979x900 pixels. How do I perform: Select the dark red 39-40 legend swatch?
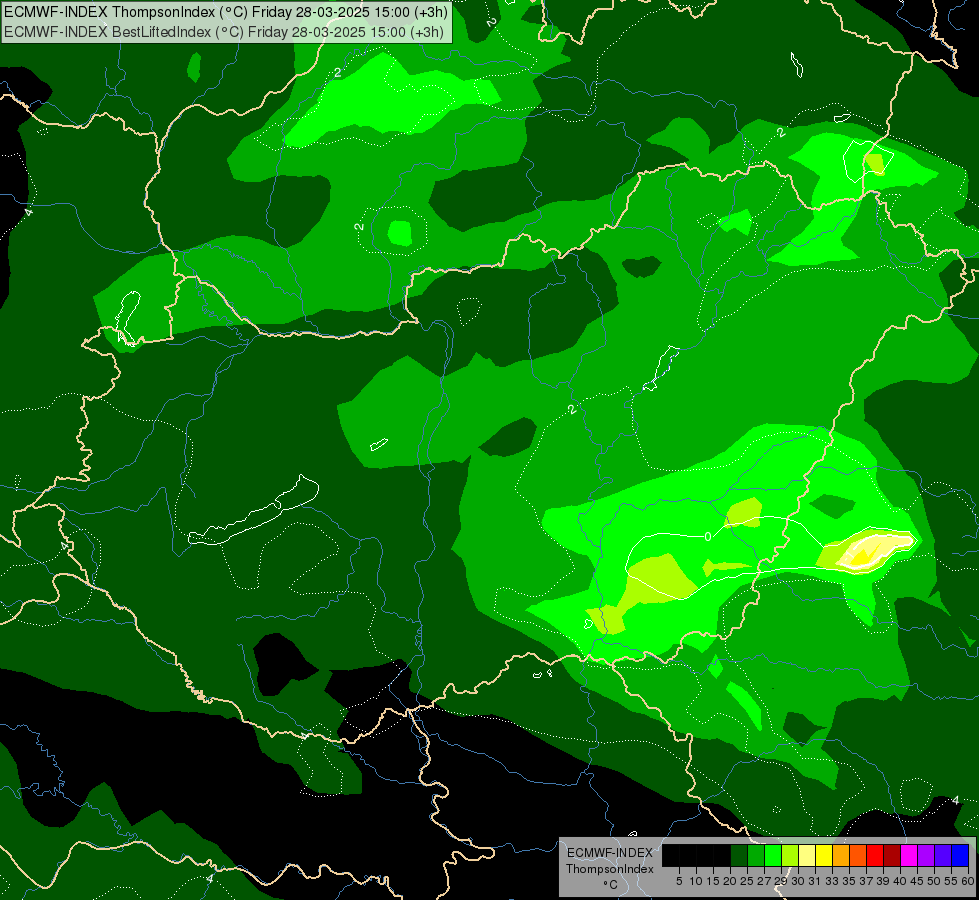[x=892, y=855]
